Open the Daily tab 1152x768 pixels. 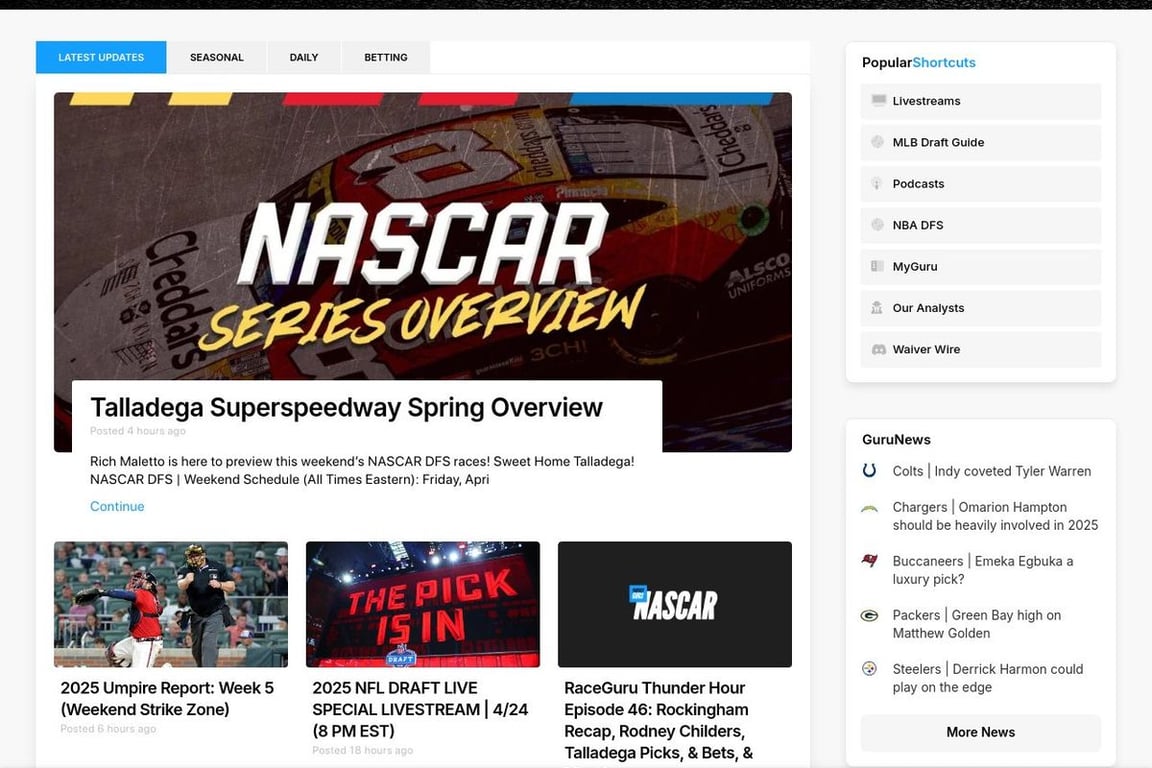[303, 57]
